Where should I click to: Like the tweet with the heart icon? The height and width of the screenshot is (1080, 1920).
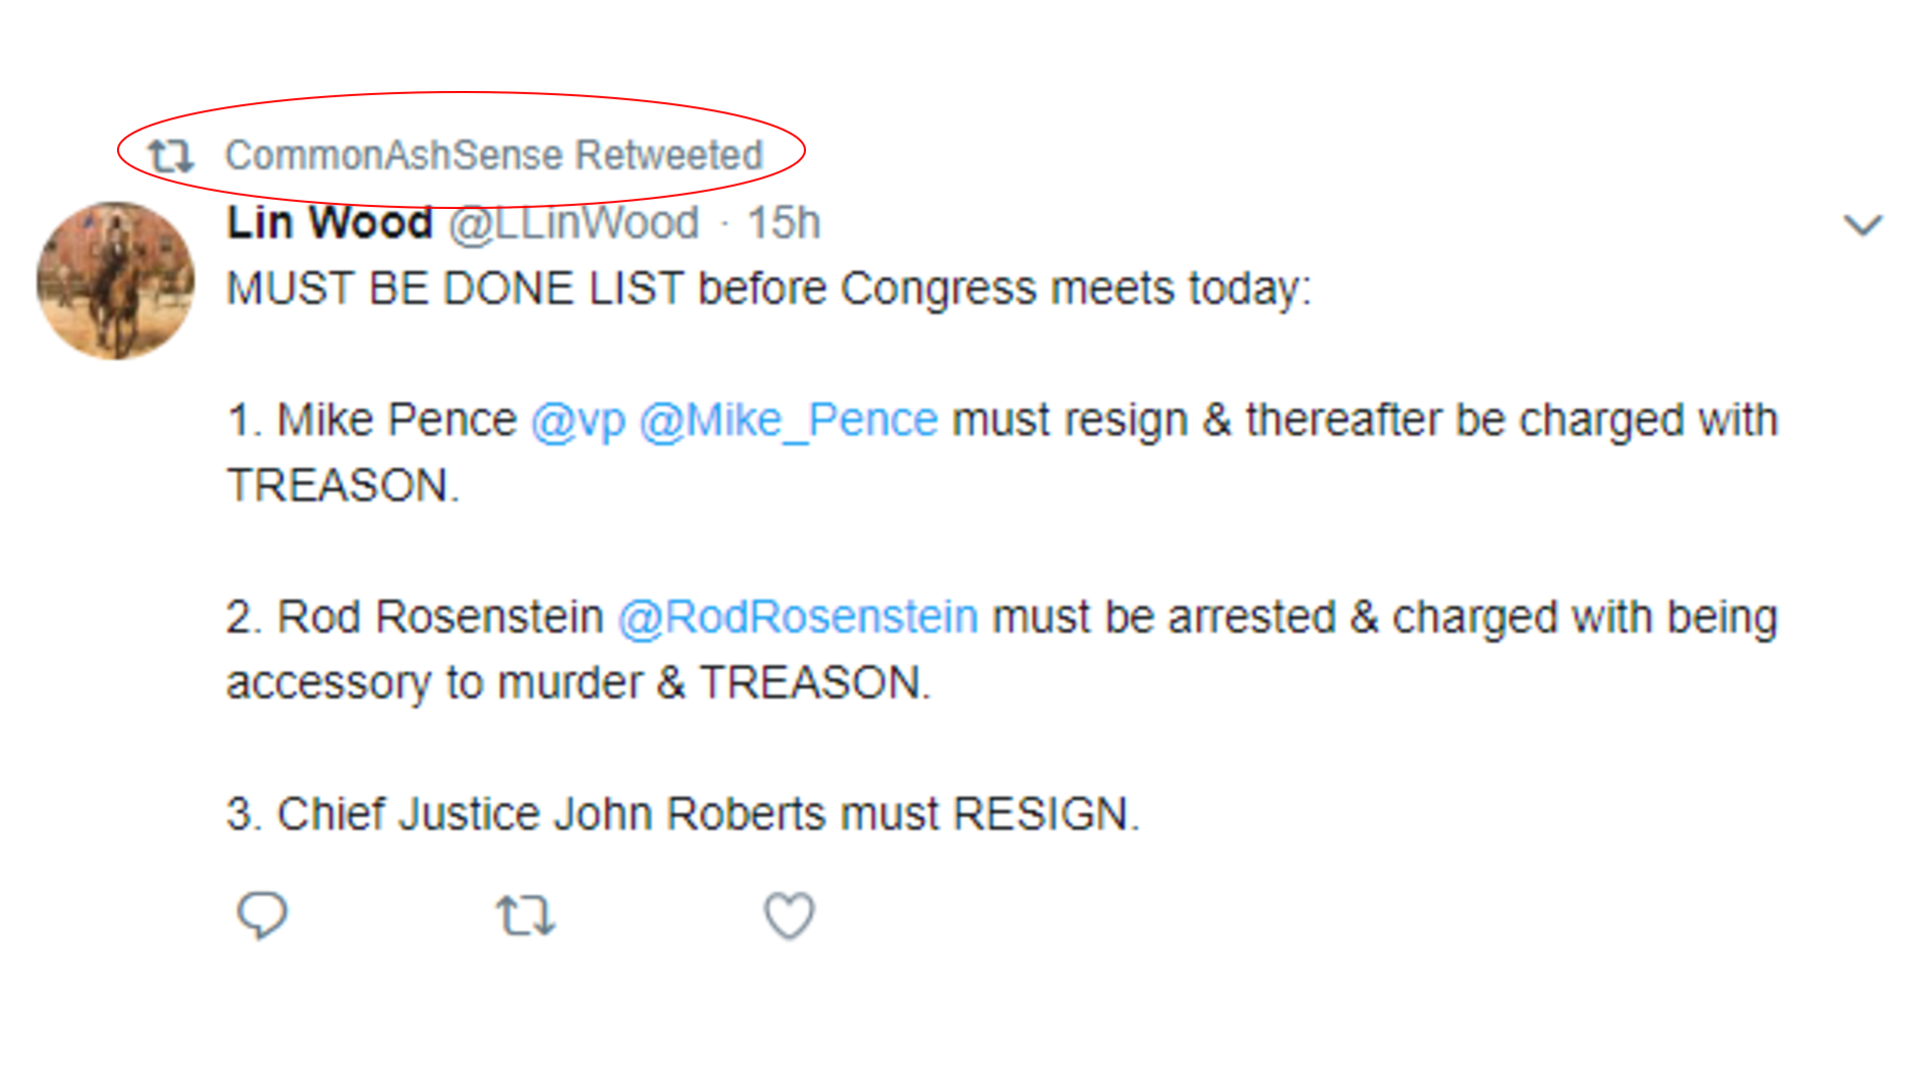(789, 915)
